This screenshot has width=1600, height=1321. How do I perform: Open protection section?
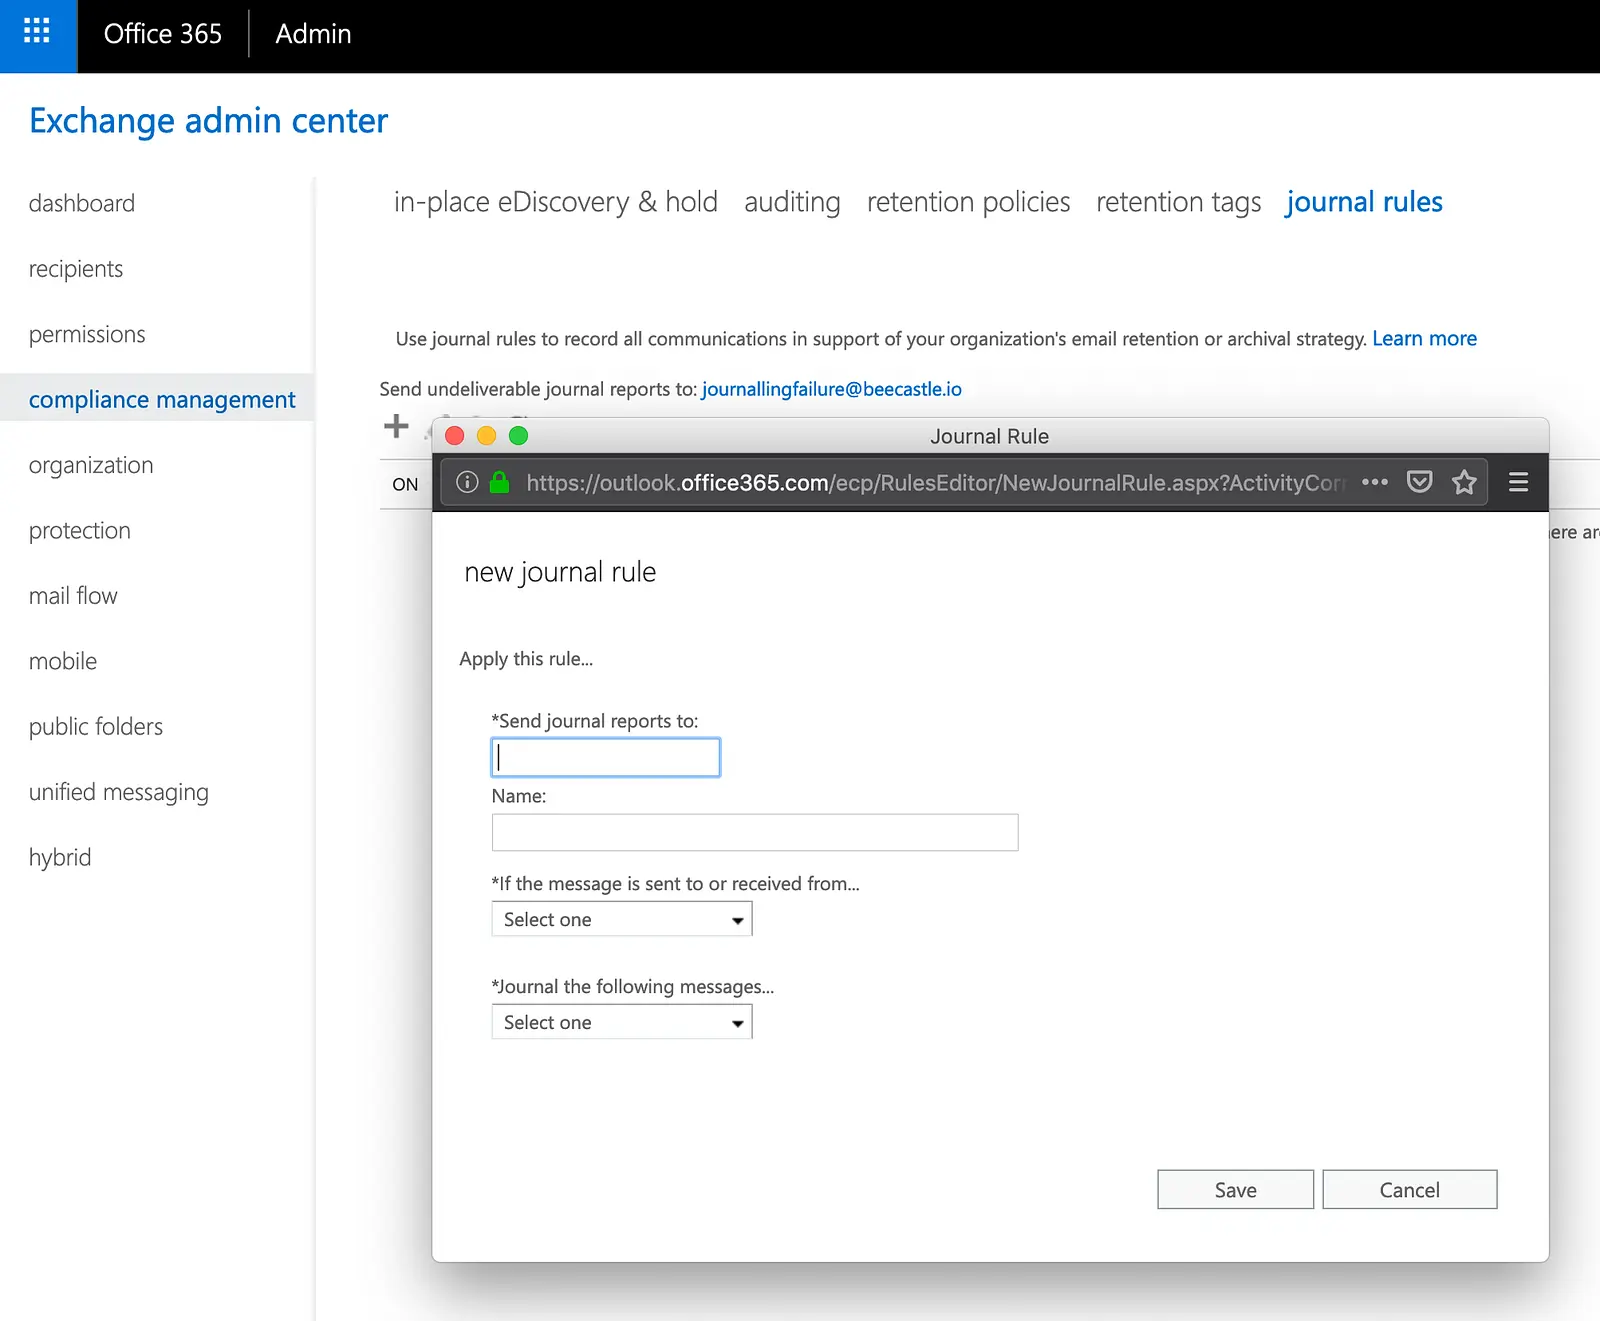click(x=80, y=531)
